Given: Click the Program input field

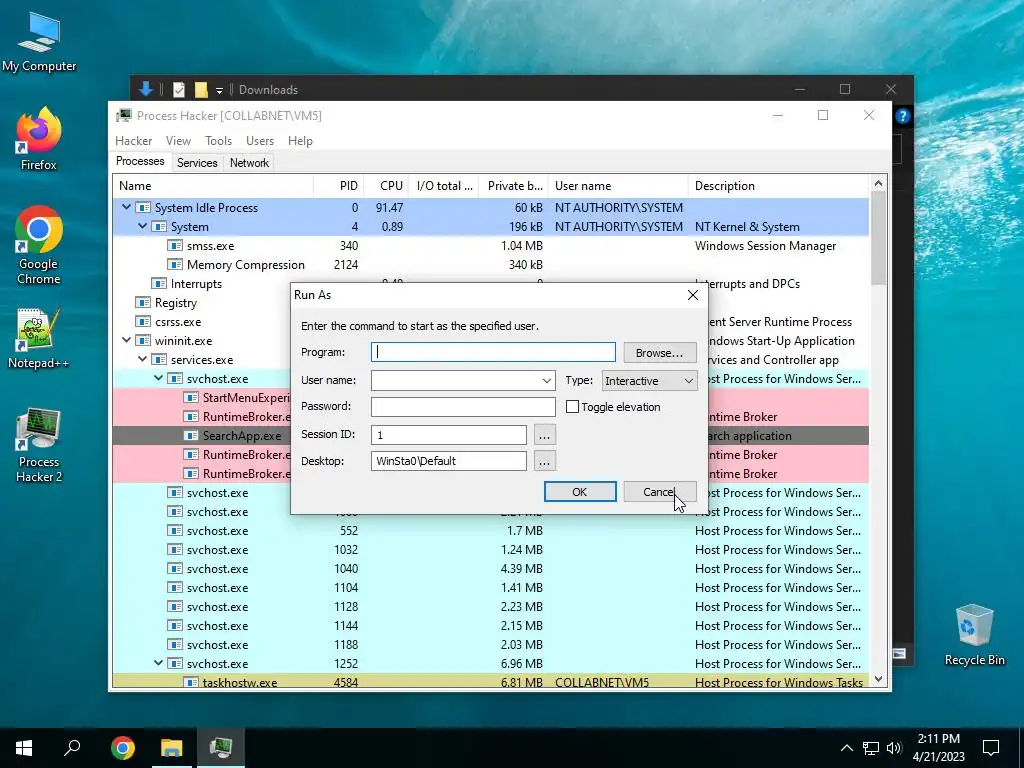Looking at the screenshot, I should [493, 353].
